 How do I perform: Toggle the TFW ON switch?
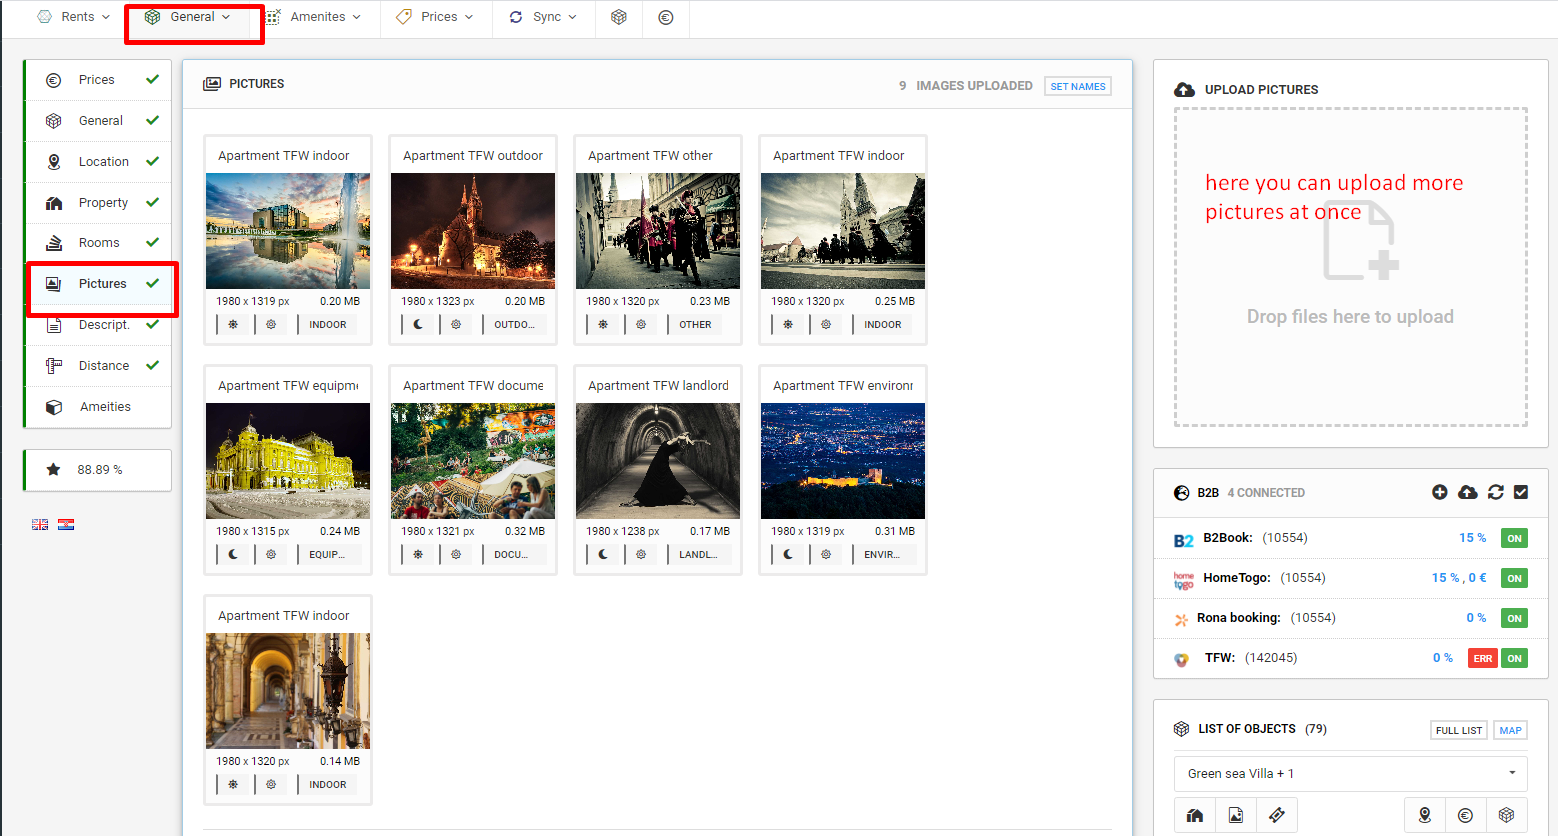click(x=1514, y=658)
